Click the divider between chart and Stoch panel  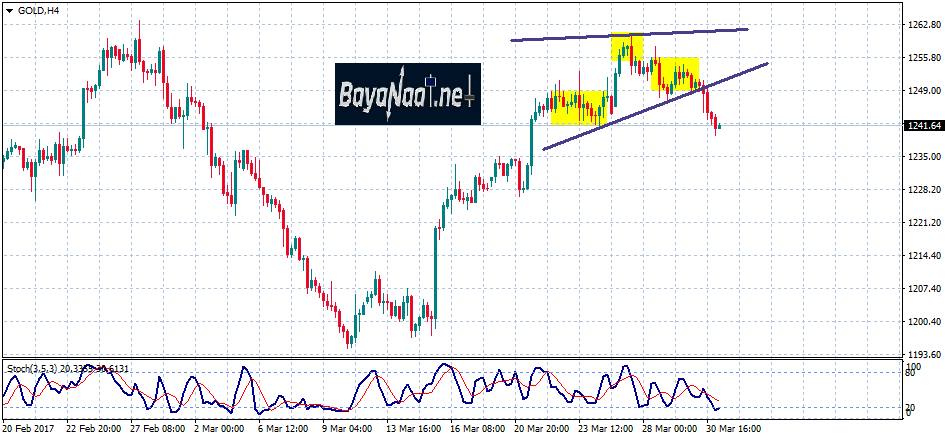pos(450,358)
